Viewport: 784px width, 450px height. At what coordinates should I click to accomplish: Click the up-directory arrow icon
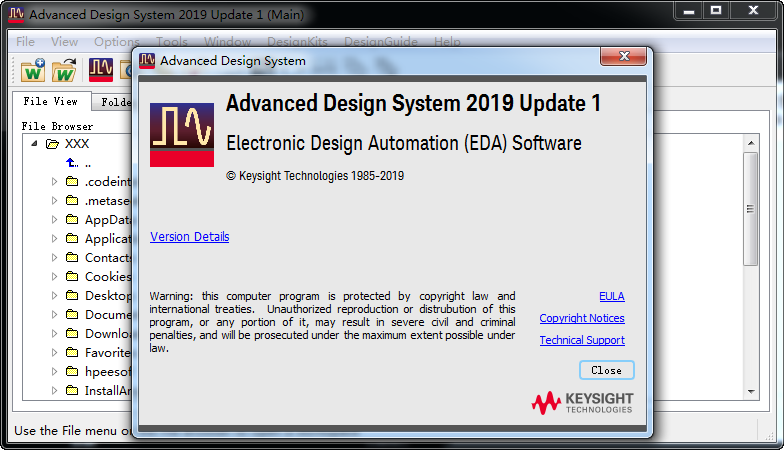[72, 162]
